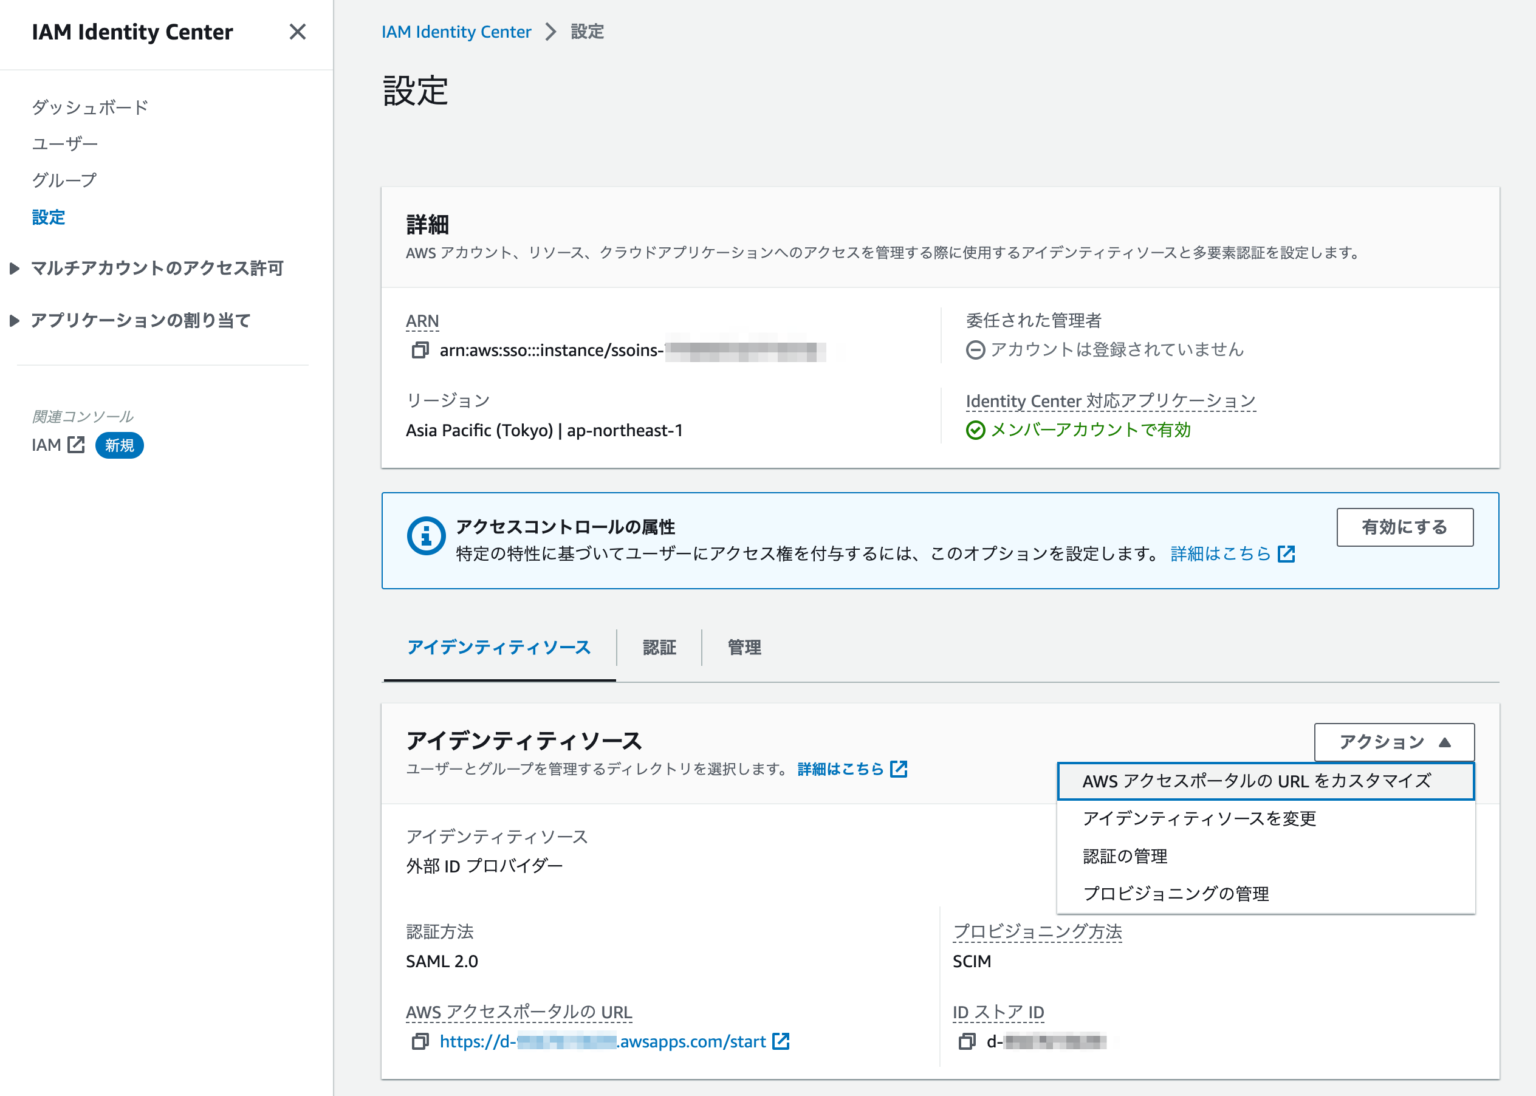Copy the ID ストア ID value
Image resolution: width=1536 pixels, height=1096 pixels.
(966, 1042)
